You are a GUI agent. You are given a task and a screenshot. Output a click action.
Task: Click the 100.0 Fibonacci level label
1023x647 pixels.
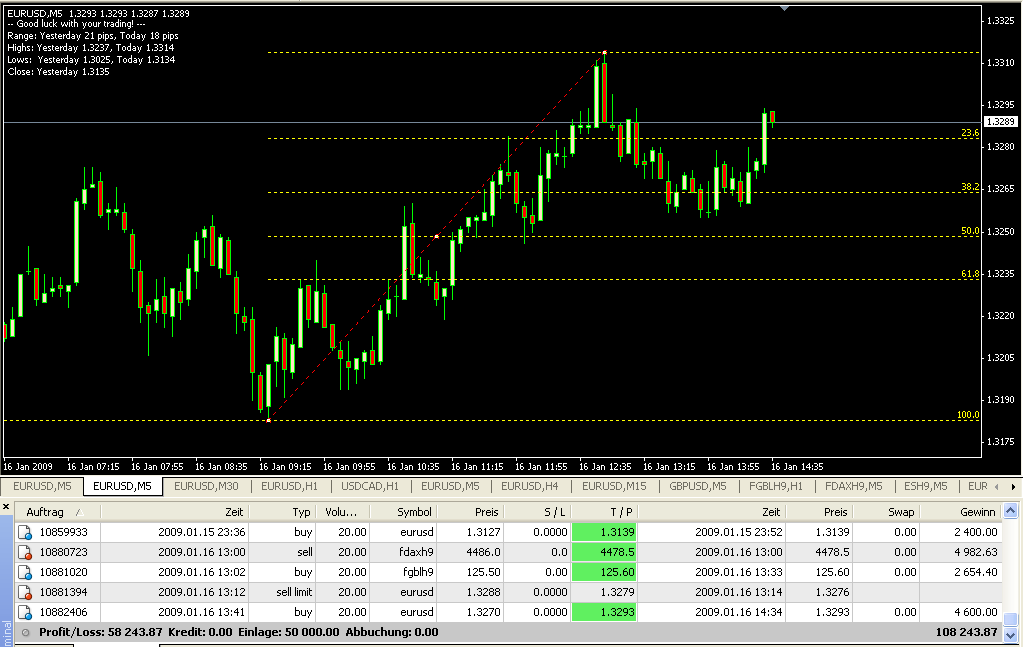click(968, 415)
